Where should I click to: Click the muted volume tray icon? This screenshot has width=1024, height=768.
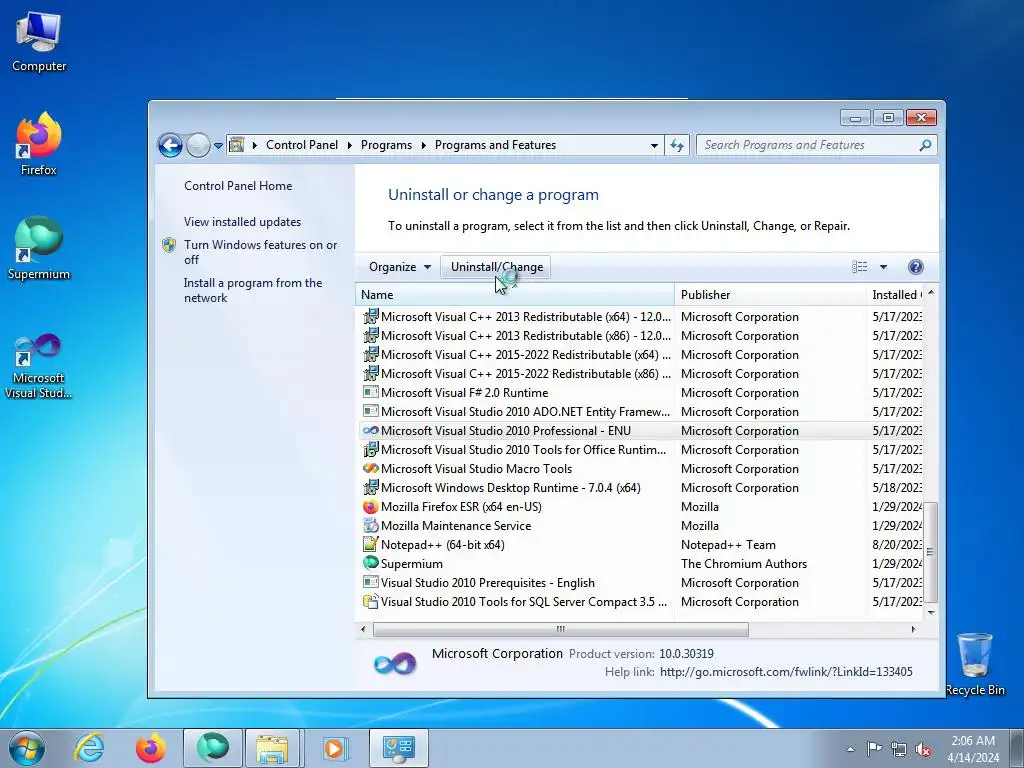(923, 749)
